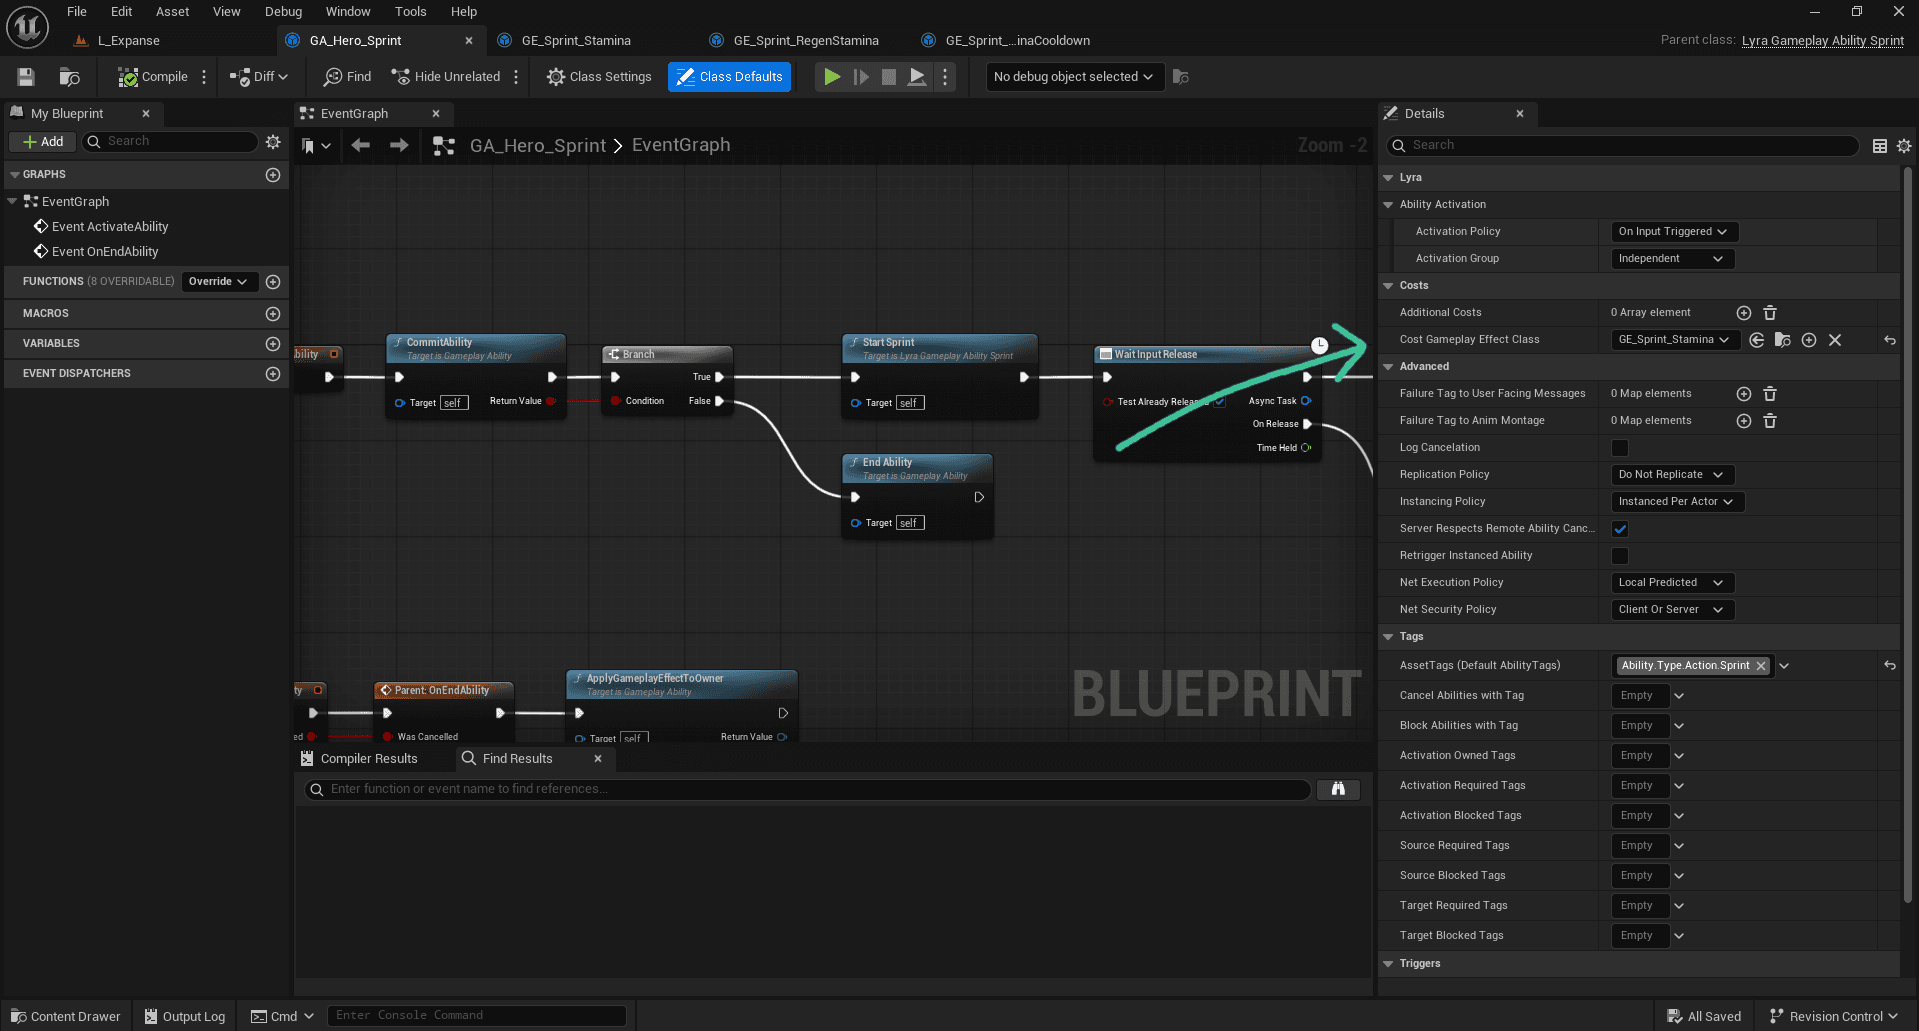Open play options menu dots
The height and width of the screenshot is (1031, 1919).
click(945, 77)
